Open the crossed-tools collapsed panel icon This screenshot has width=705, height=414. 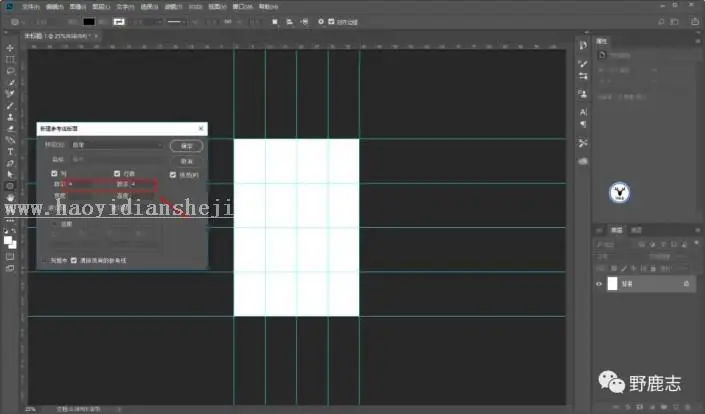click(583, 143)
